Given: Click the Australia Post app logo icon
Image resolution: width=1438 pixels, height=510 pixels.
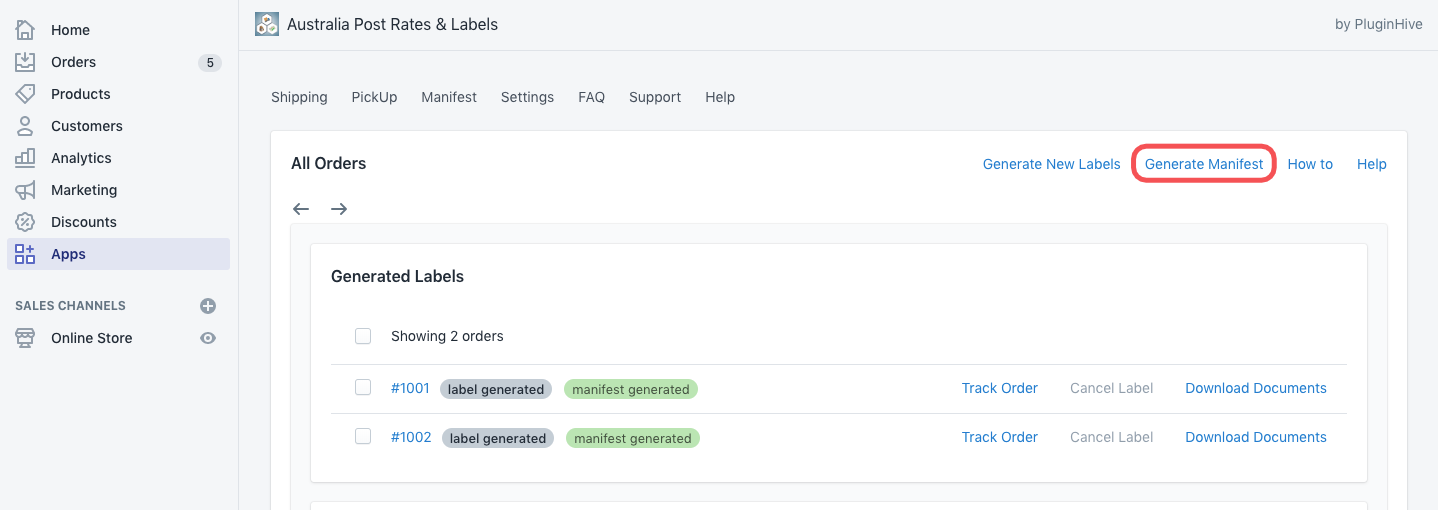Looking at the screenshot, I should 266,24.
